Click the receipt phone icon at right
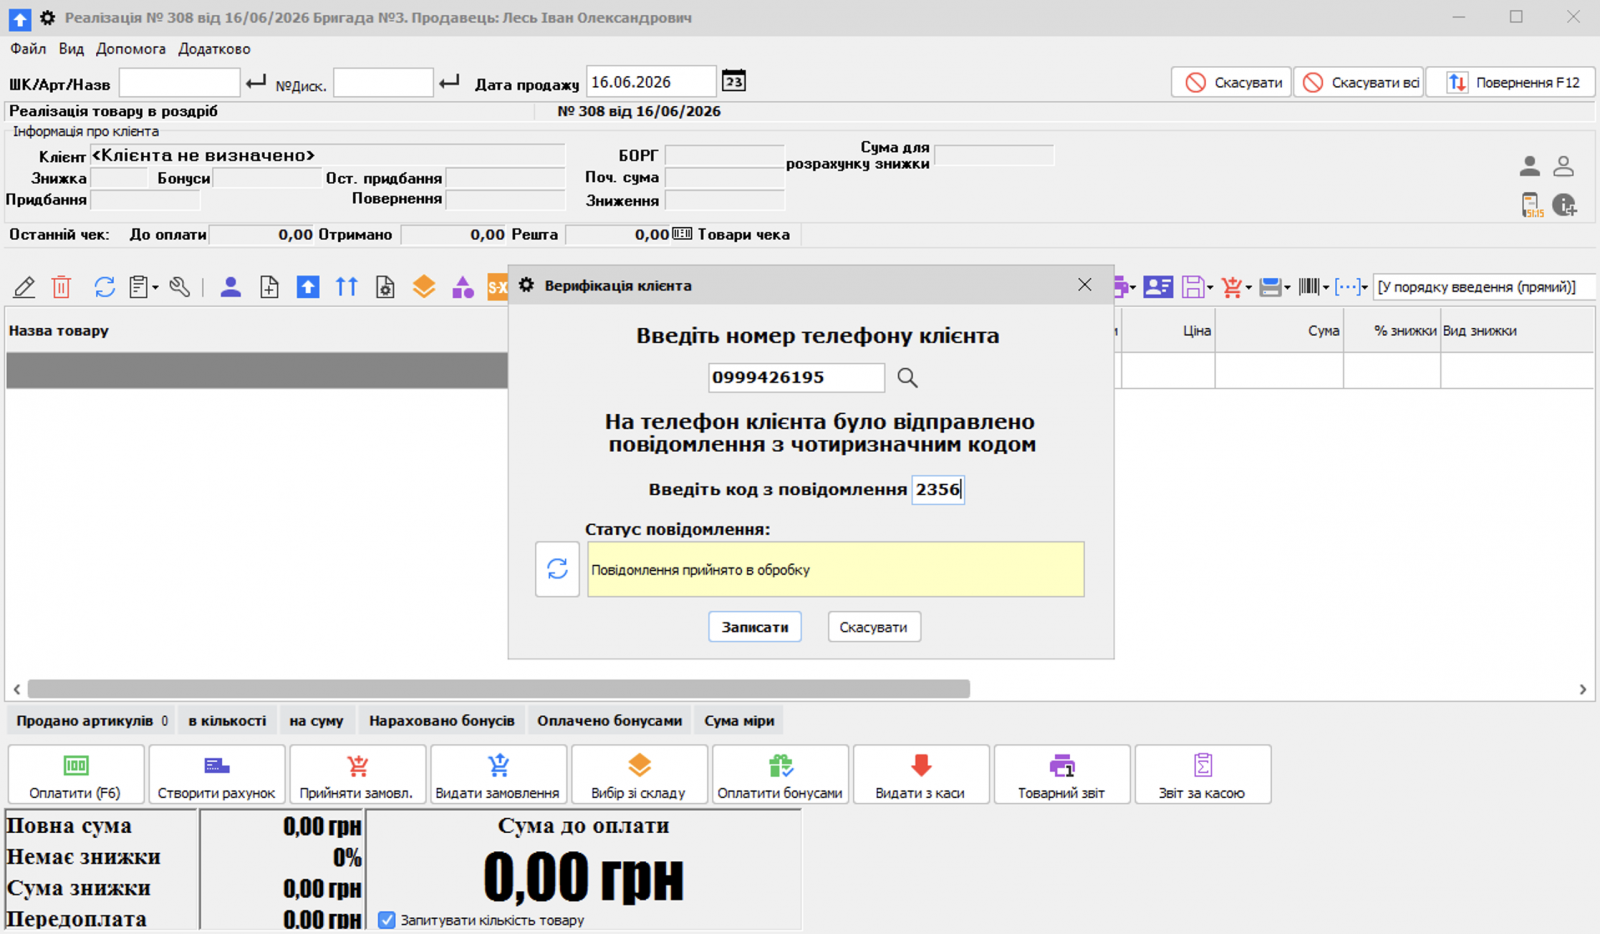This screenshot has width=1600, height=934. pyautogui.click(x=1531, y=205)
